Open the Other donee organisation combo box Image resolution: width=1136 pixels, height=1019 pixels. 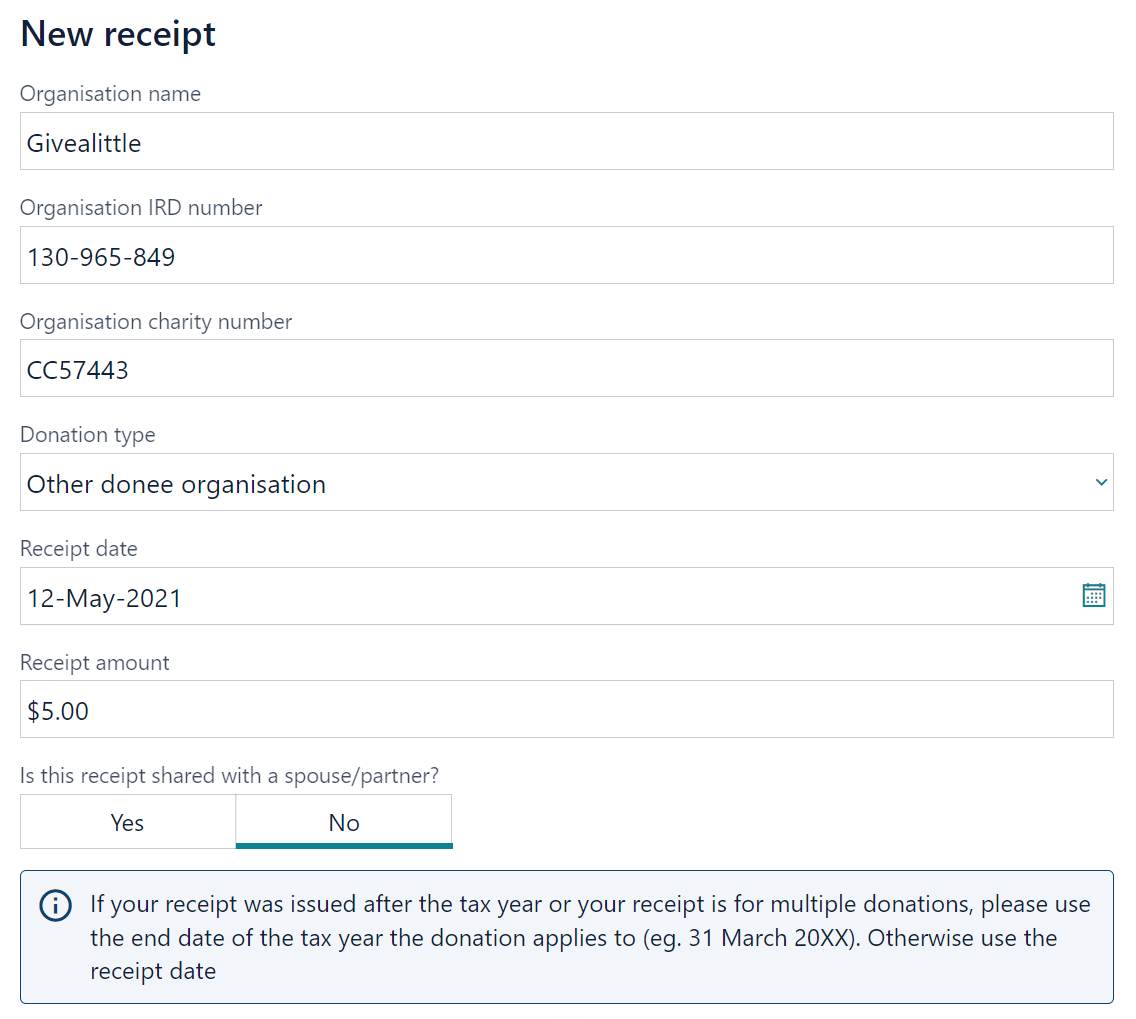567,482
